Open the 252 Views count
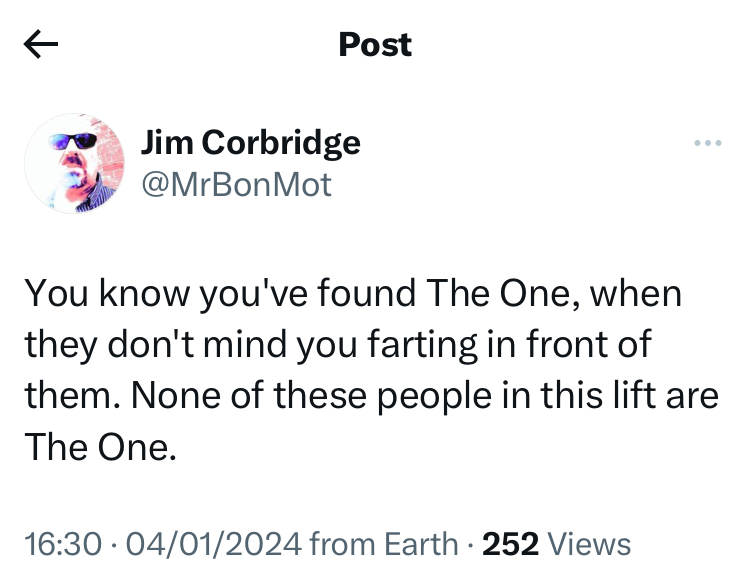 tap(557, 544)
